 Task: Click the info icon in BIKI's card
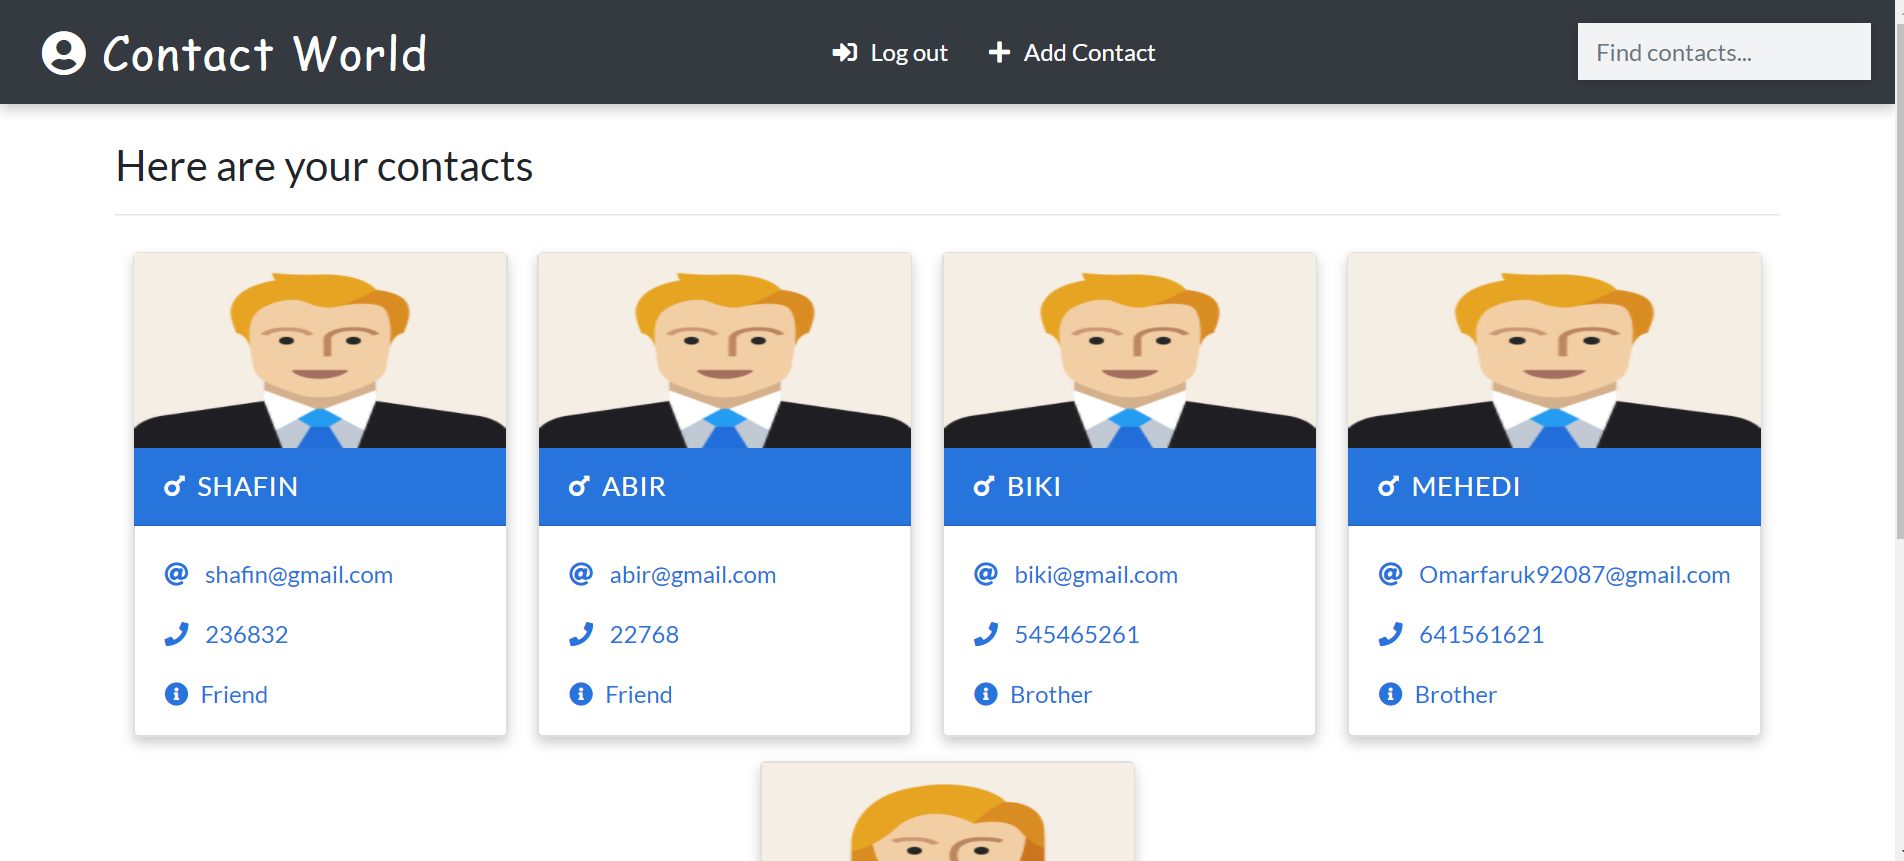pos(986,694)
